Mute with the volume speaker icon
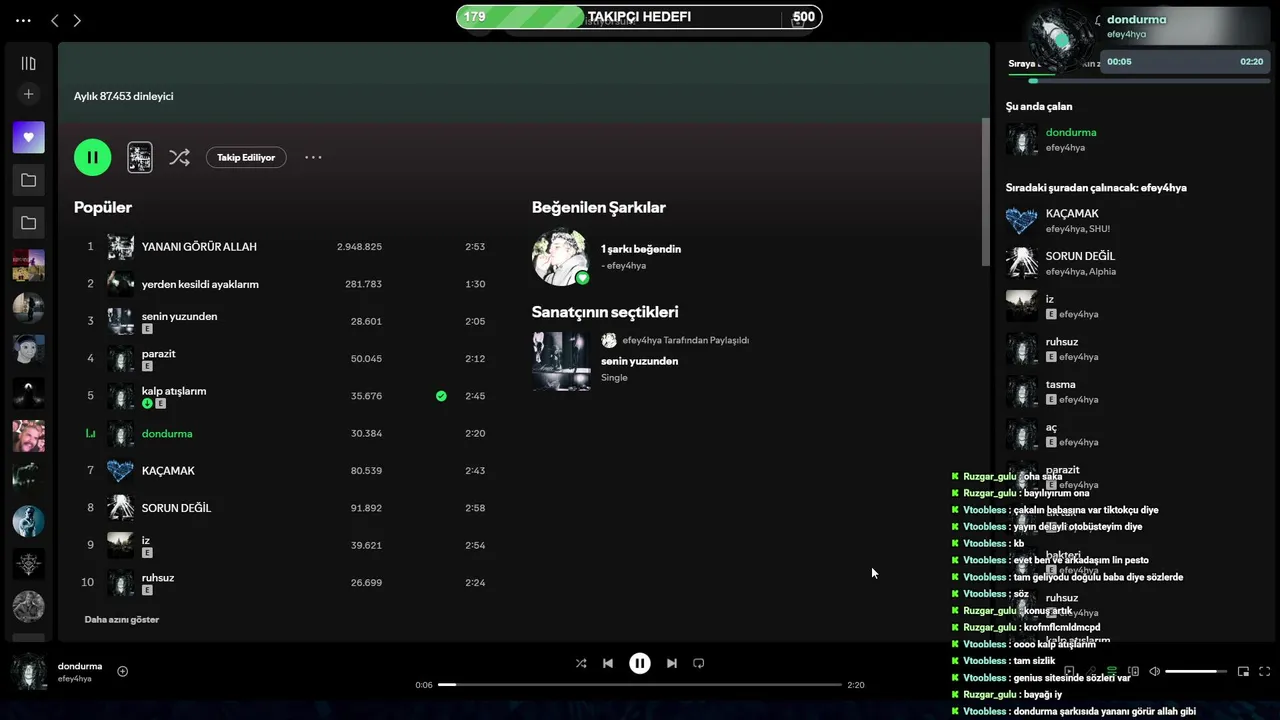1280x720 pixels. coord(1154,671)
